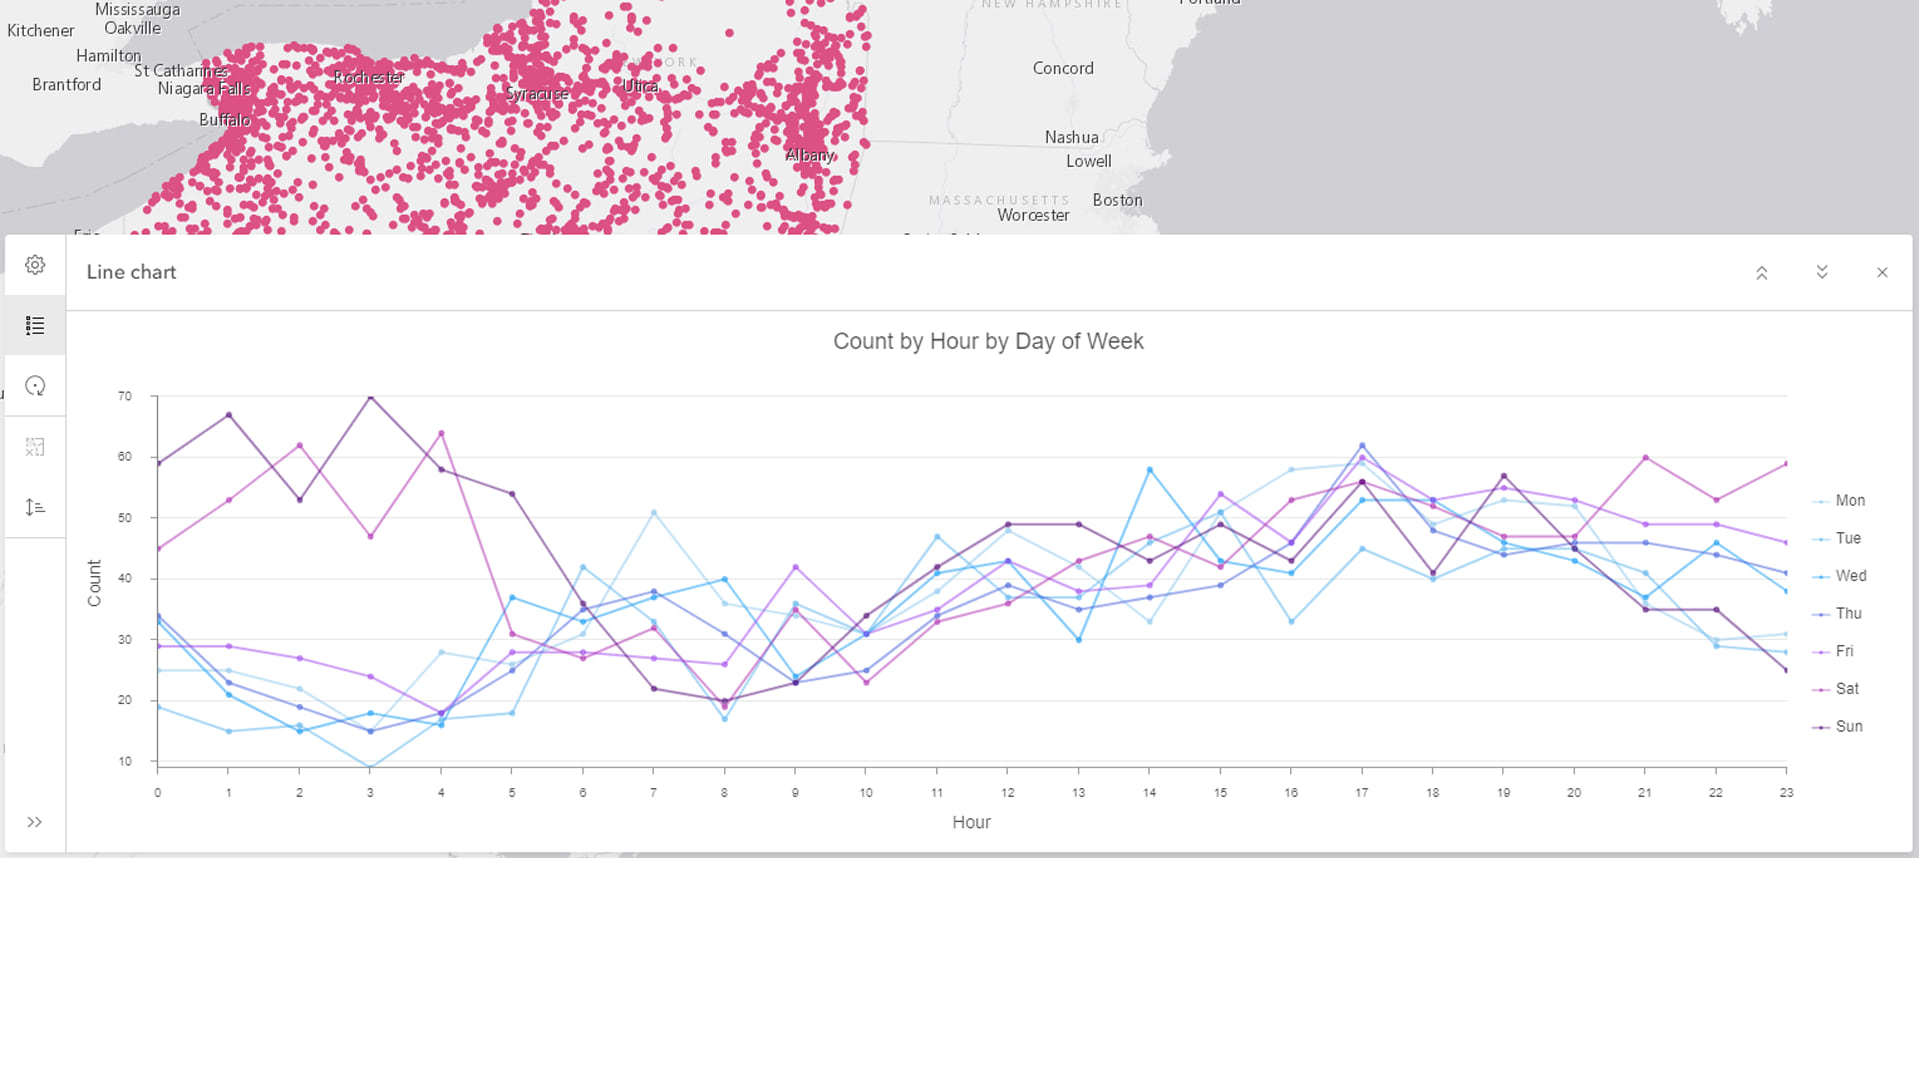Select the chart fields list icon
Viewport: 1920px width, 1080px height.
click(x=35, y=325)
